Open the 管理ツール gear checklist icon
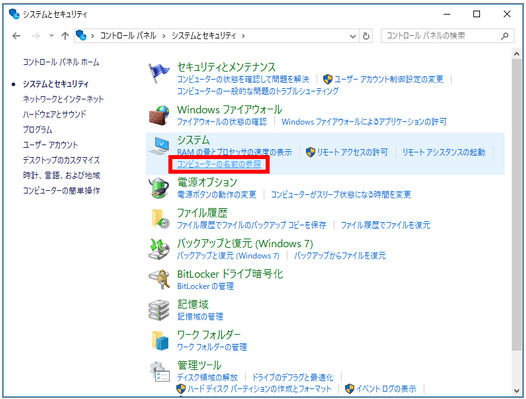Image resolution: width=526 pixels, height=399 pixels. [x=160, y=371]
